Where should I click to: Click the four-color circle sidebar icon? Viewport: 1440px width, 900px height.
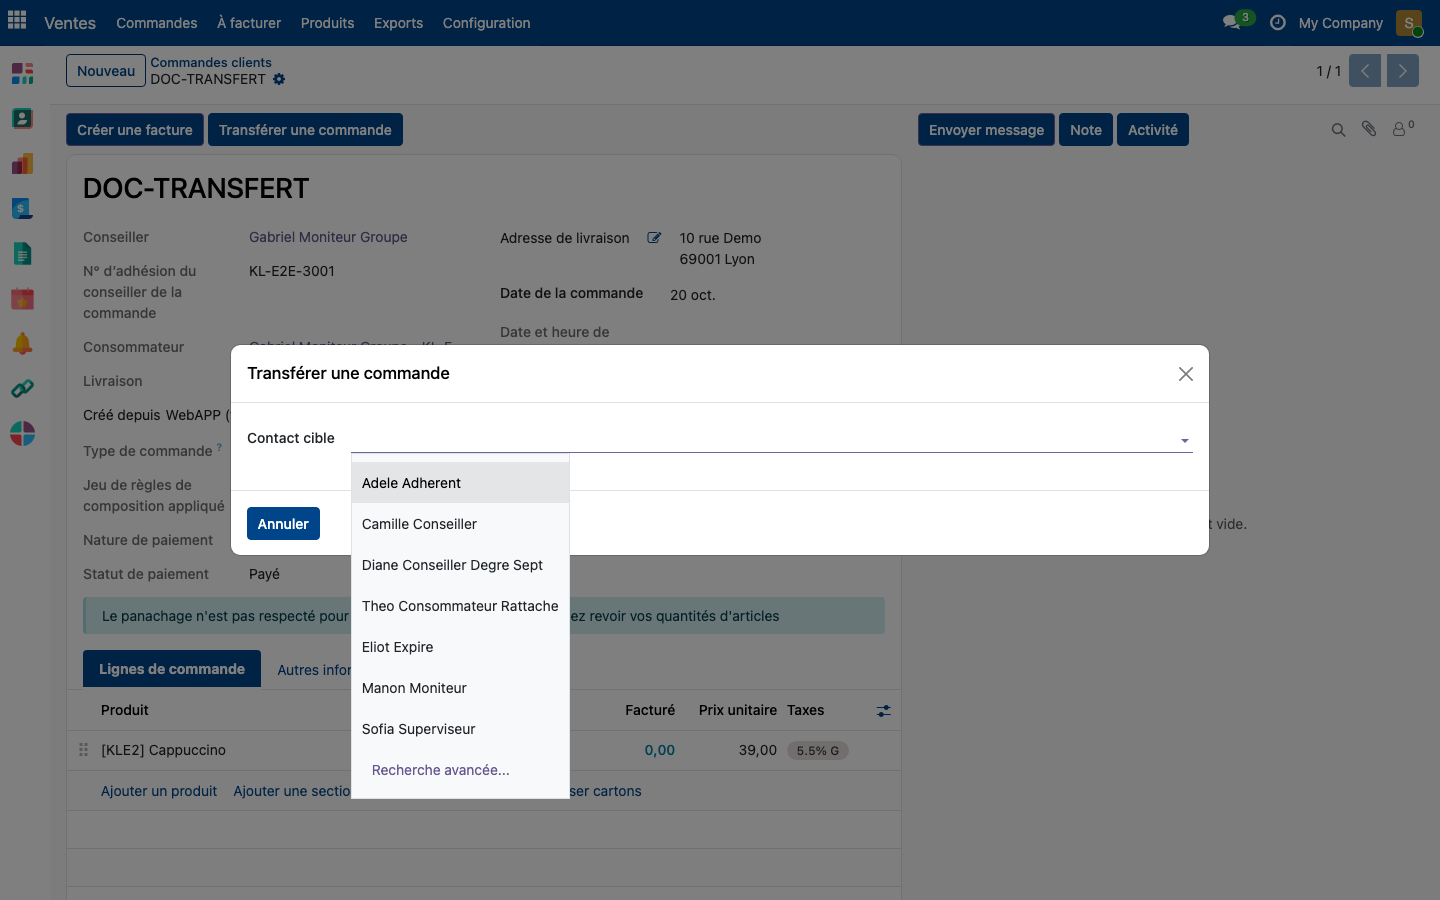coord(22,433)
